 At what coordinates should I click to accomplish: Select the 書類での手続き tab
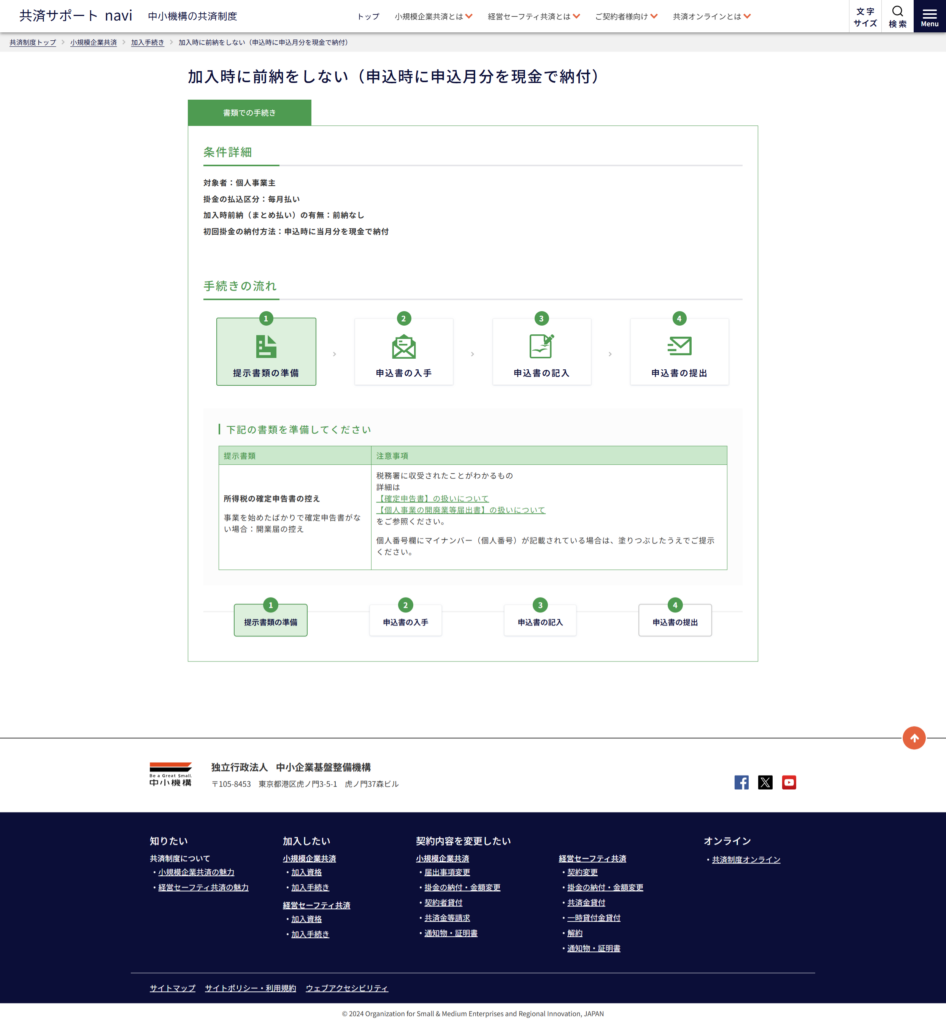click(x=249, y=113)
